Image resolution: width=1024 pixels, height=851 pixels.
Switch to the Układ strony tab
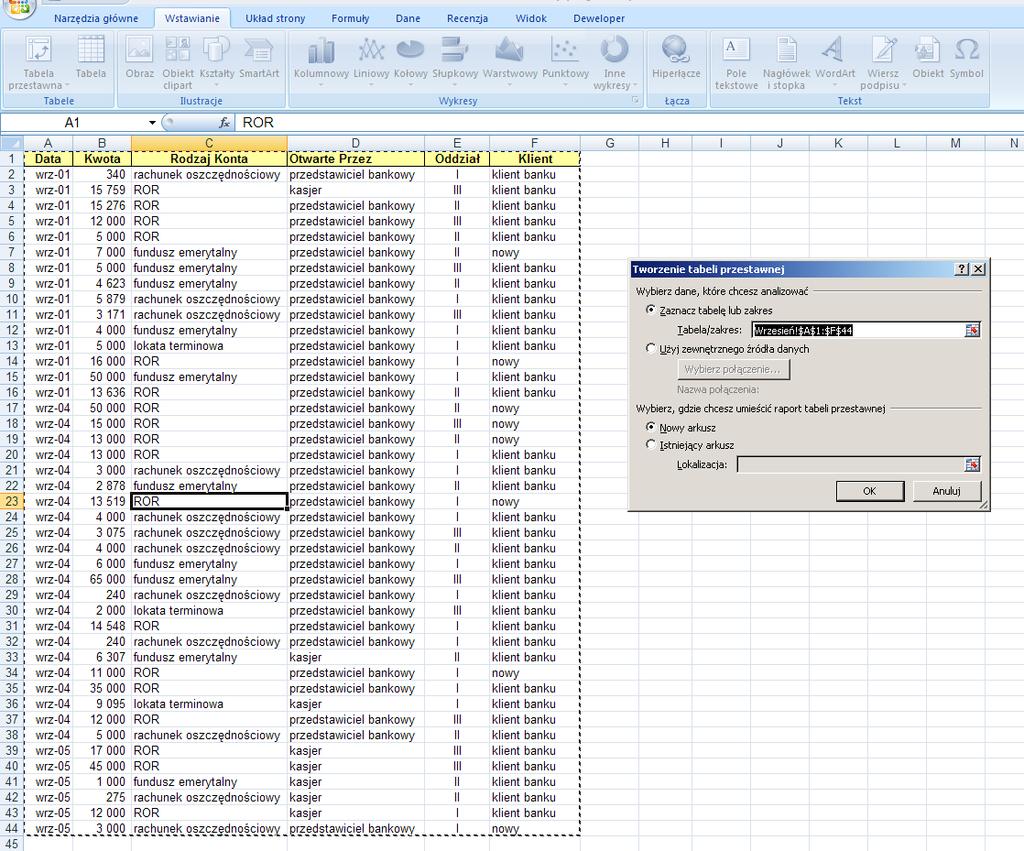pyautogui.click(x=275, y=18)
